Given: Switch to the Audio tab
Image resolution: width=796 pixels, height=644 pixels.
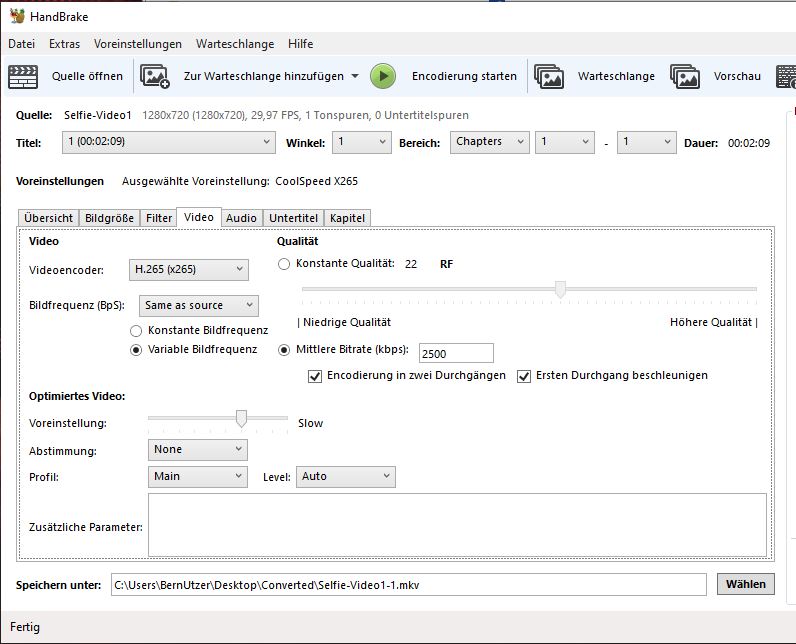Looking at the screenshot, I should [241, 218].
